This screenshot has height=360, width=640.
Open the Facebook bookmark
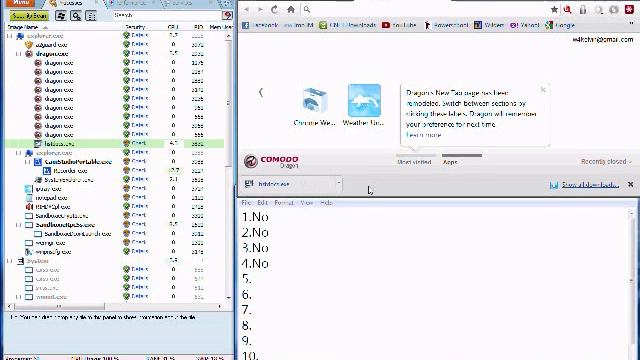(260, 25)
